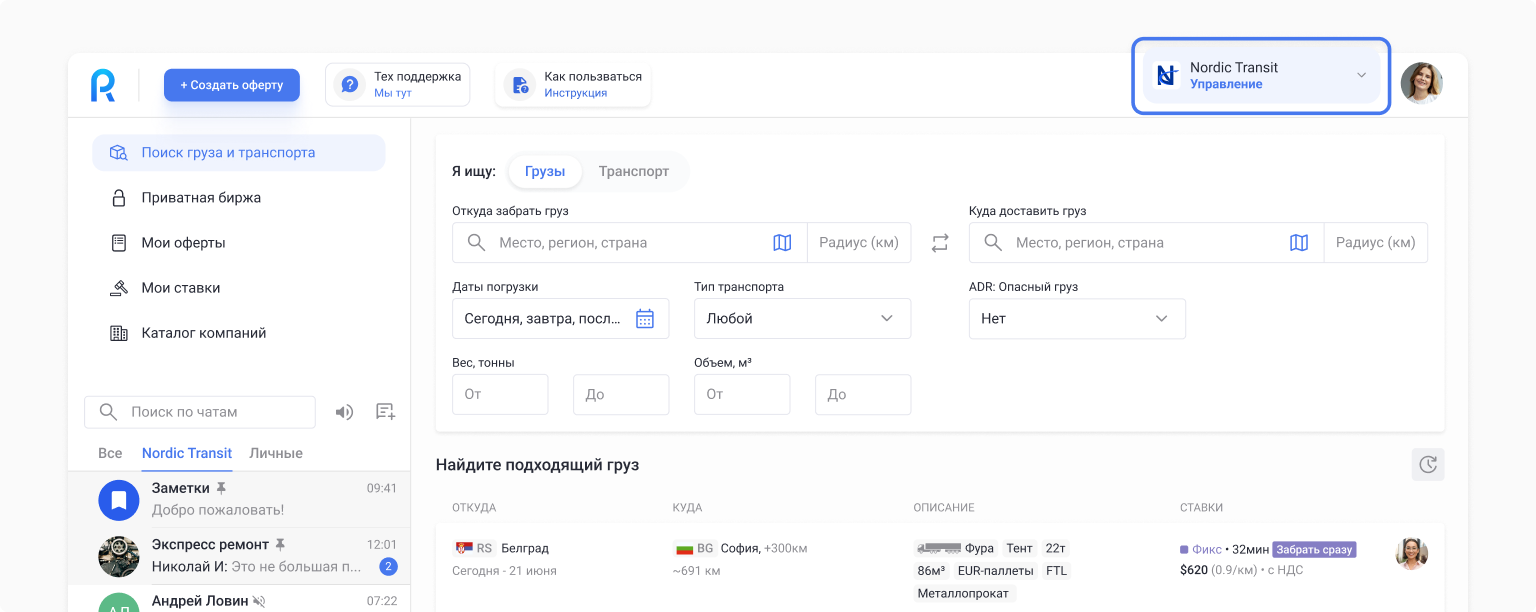Click the swap origin and destination arrows icon

(940, 243)
